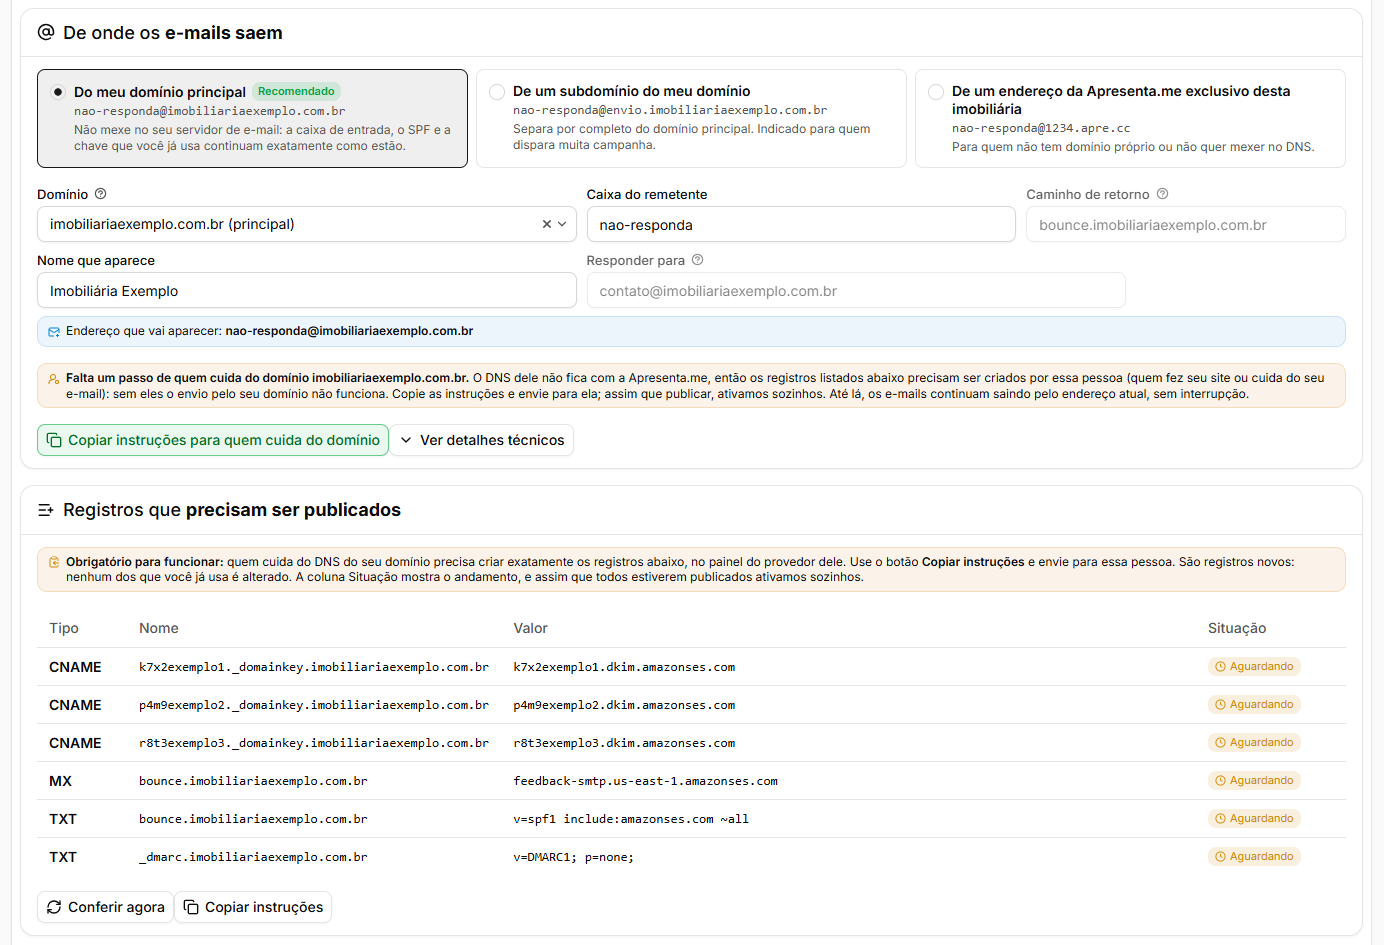Click the Aguardando status on the MX row
Viewport: 1384px width, 945px height.
click(x=1254, y=781)
